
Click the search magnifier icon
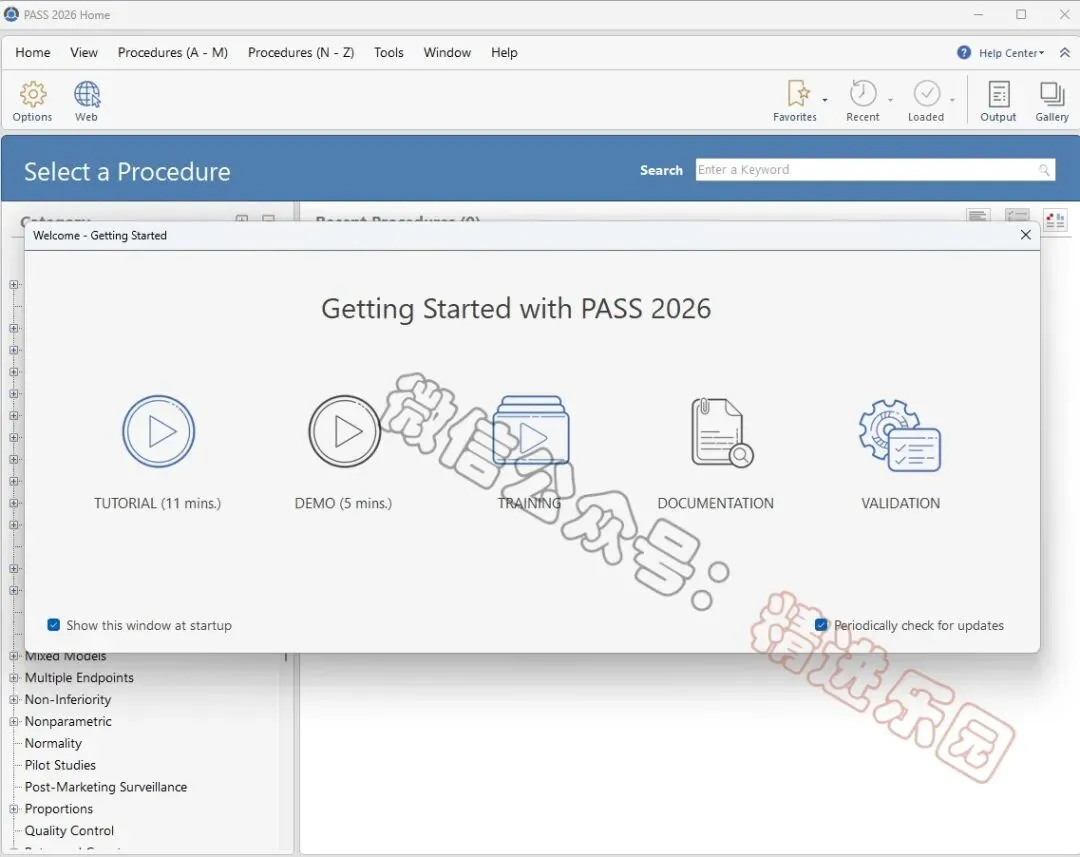(x=1044, y=169)
